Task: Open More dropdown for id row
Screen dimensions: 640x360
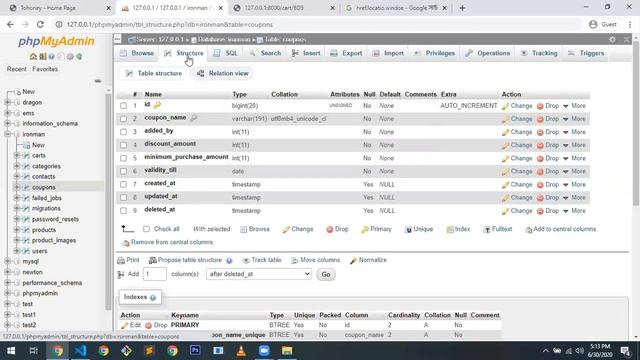Action: [x=574, y=106]
